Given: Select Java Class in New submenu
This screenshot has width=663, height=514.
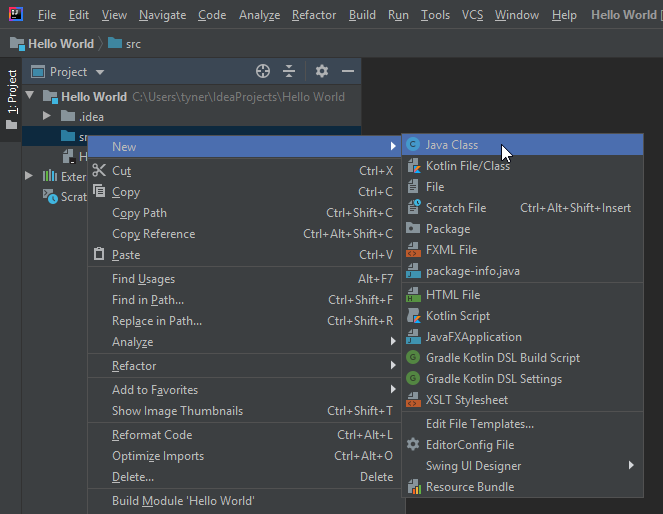Looking at the screenshot, I should tap(451, 145).
